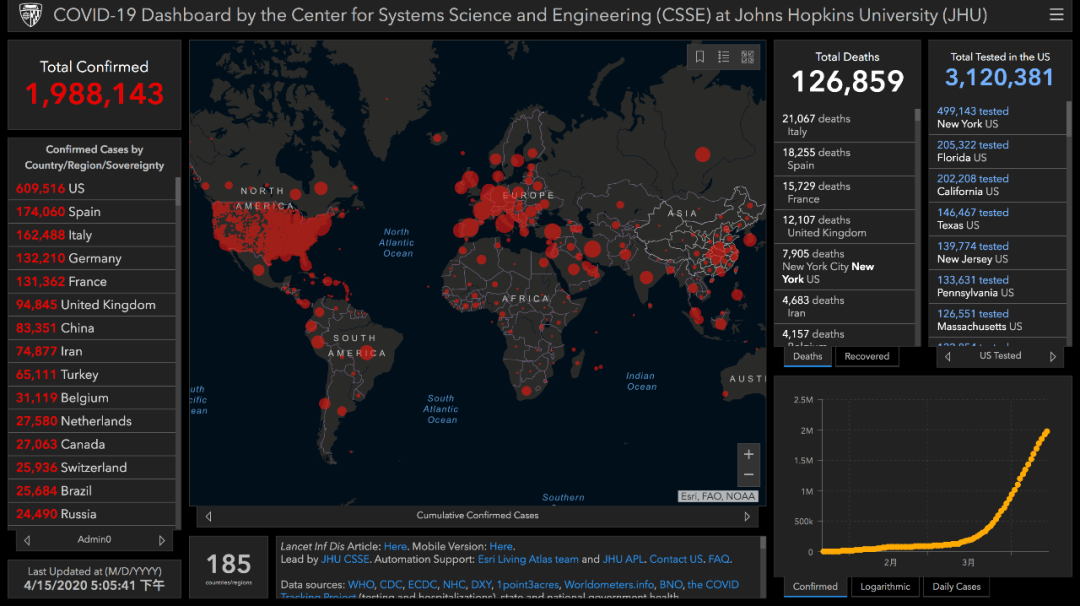This screenshot has height=606, width=1080.
Task: Zoom in on the map with plus button
Action: click(x=748, y=455)
